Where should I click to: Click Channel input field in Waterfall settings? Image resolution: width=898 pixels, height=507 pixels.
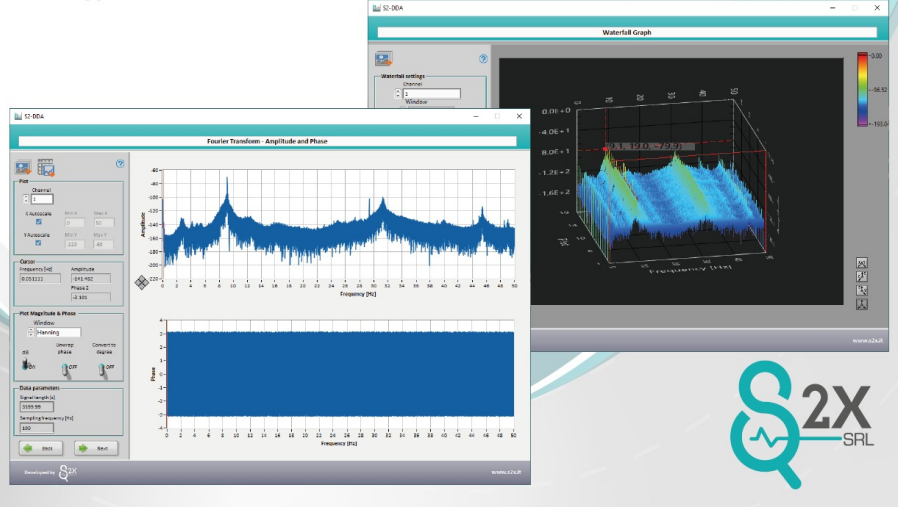click(431, 93)
